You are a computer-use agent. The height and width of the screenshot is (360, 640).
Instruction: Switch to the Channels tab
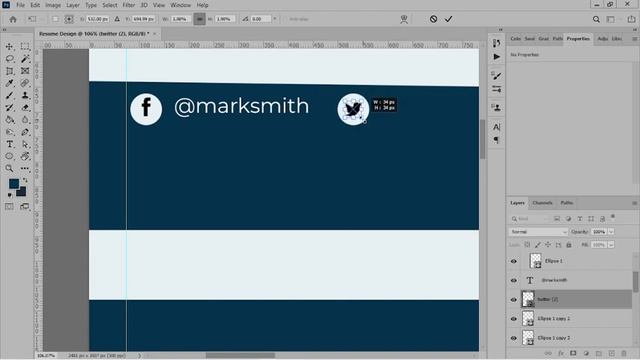click(x=542, y=203)
